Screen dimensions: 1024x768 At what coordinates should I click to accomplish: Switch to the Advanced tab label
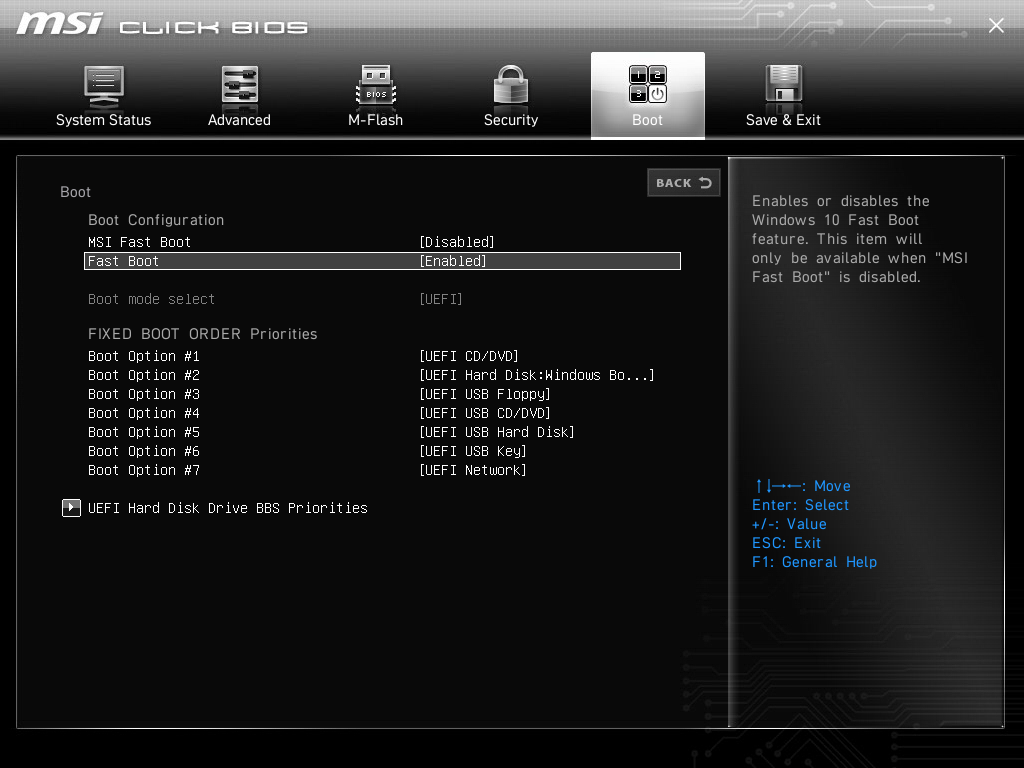coord(239,120)
